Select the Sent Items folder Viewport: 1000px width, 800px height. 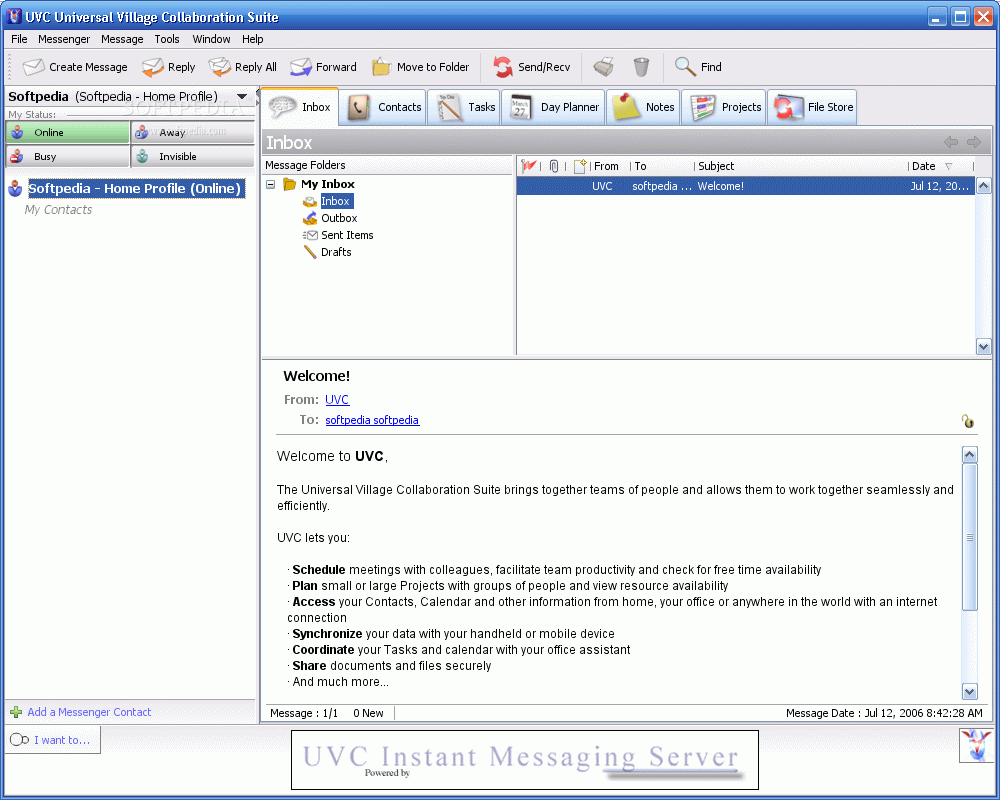[347, 235]
